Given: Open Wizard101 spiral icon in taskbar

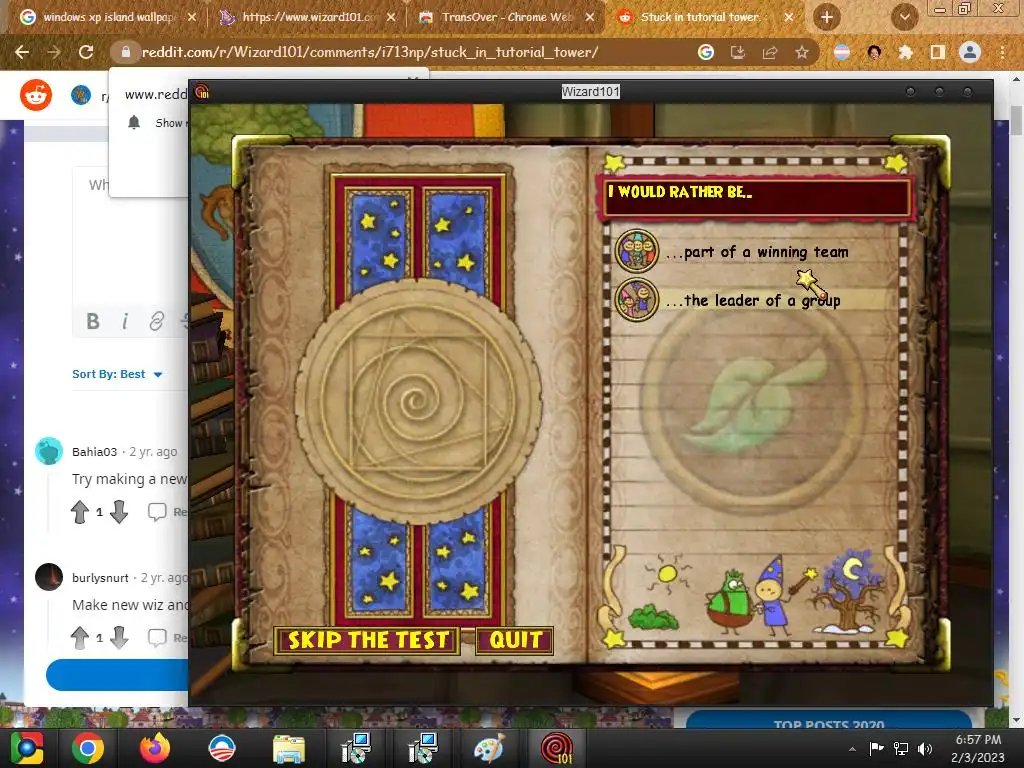Looking at the screenshot, I should [x=556, y=748].
